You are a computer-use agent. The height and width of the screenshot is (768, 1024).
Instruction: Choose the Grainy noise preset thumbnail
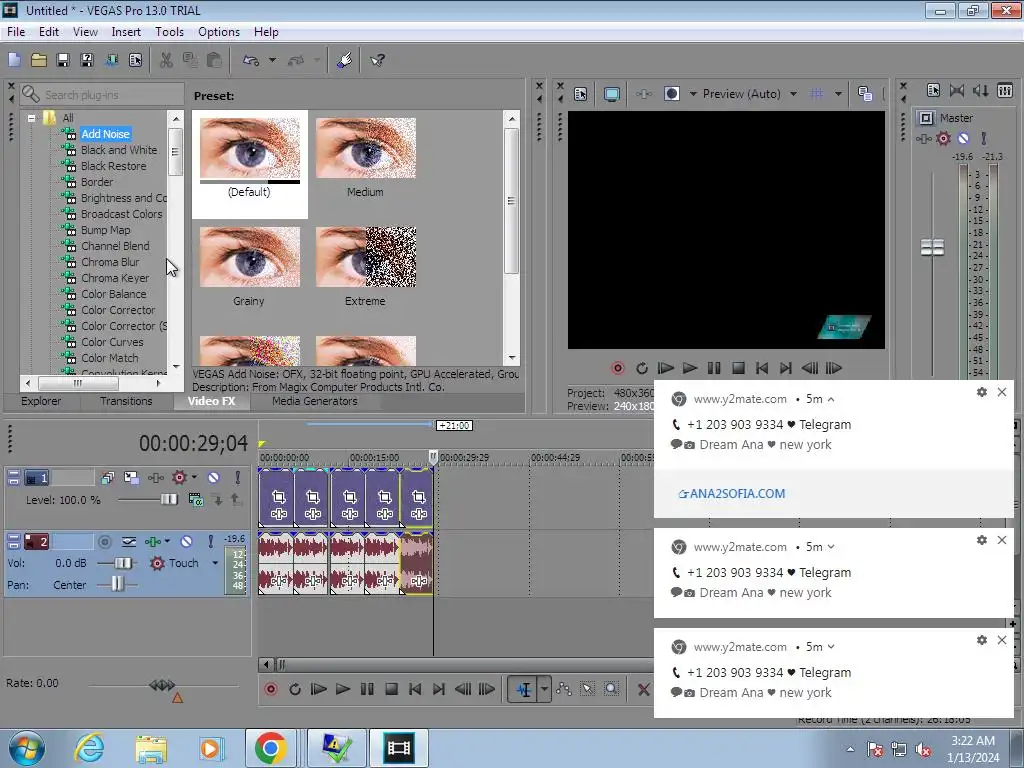(x=250, y=257)
